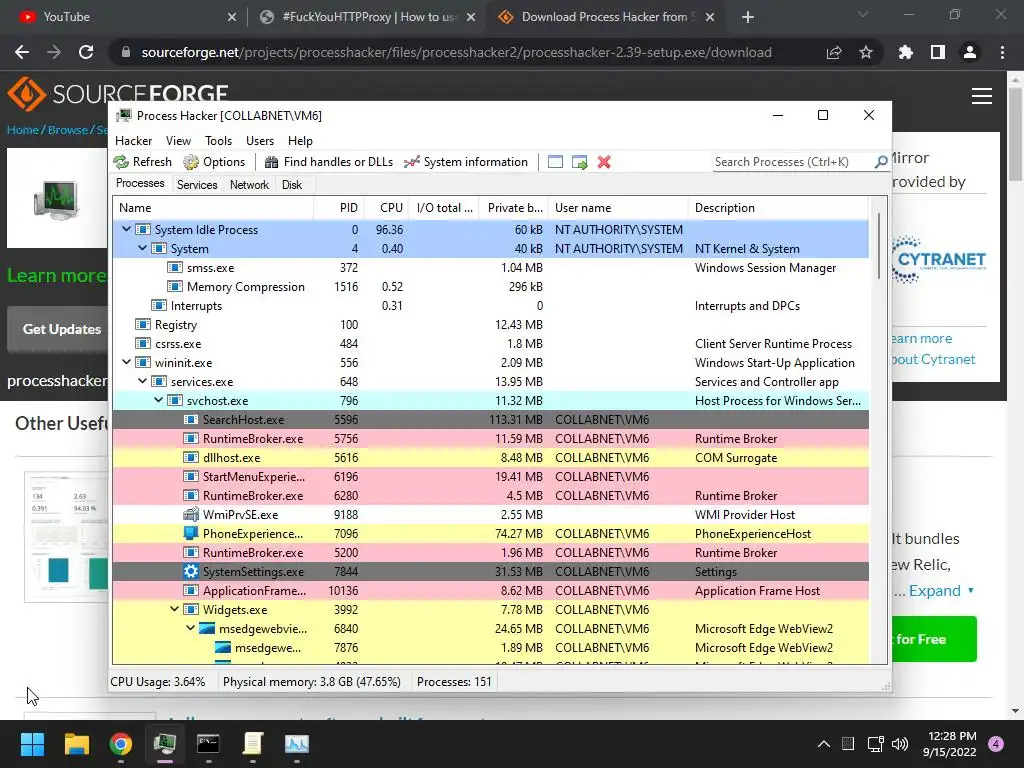
Task: Click the graph monitor taskbar icon
Action: [x=296, y=744]
